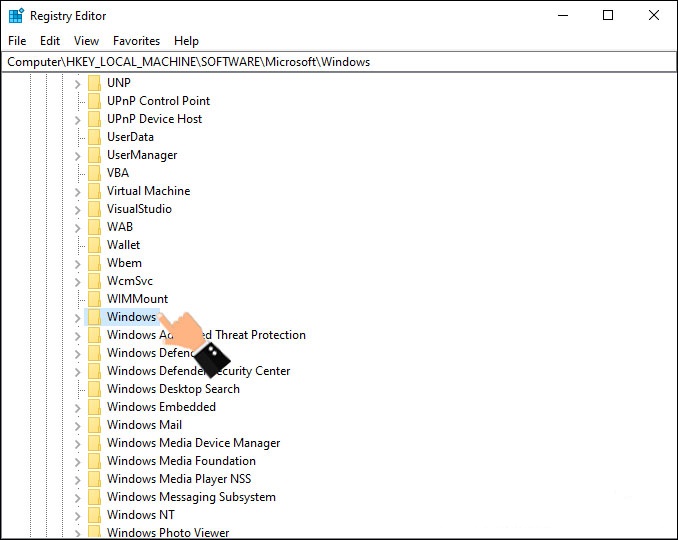Screen dimensions: 678x540
Task: Expand the Windows Mail key
Action: click(77, 425)
